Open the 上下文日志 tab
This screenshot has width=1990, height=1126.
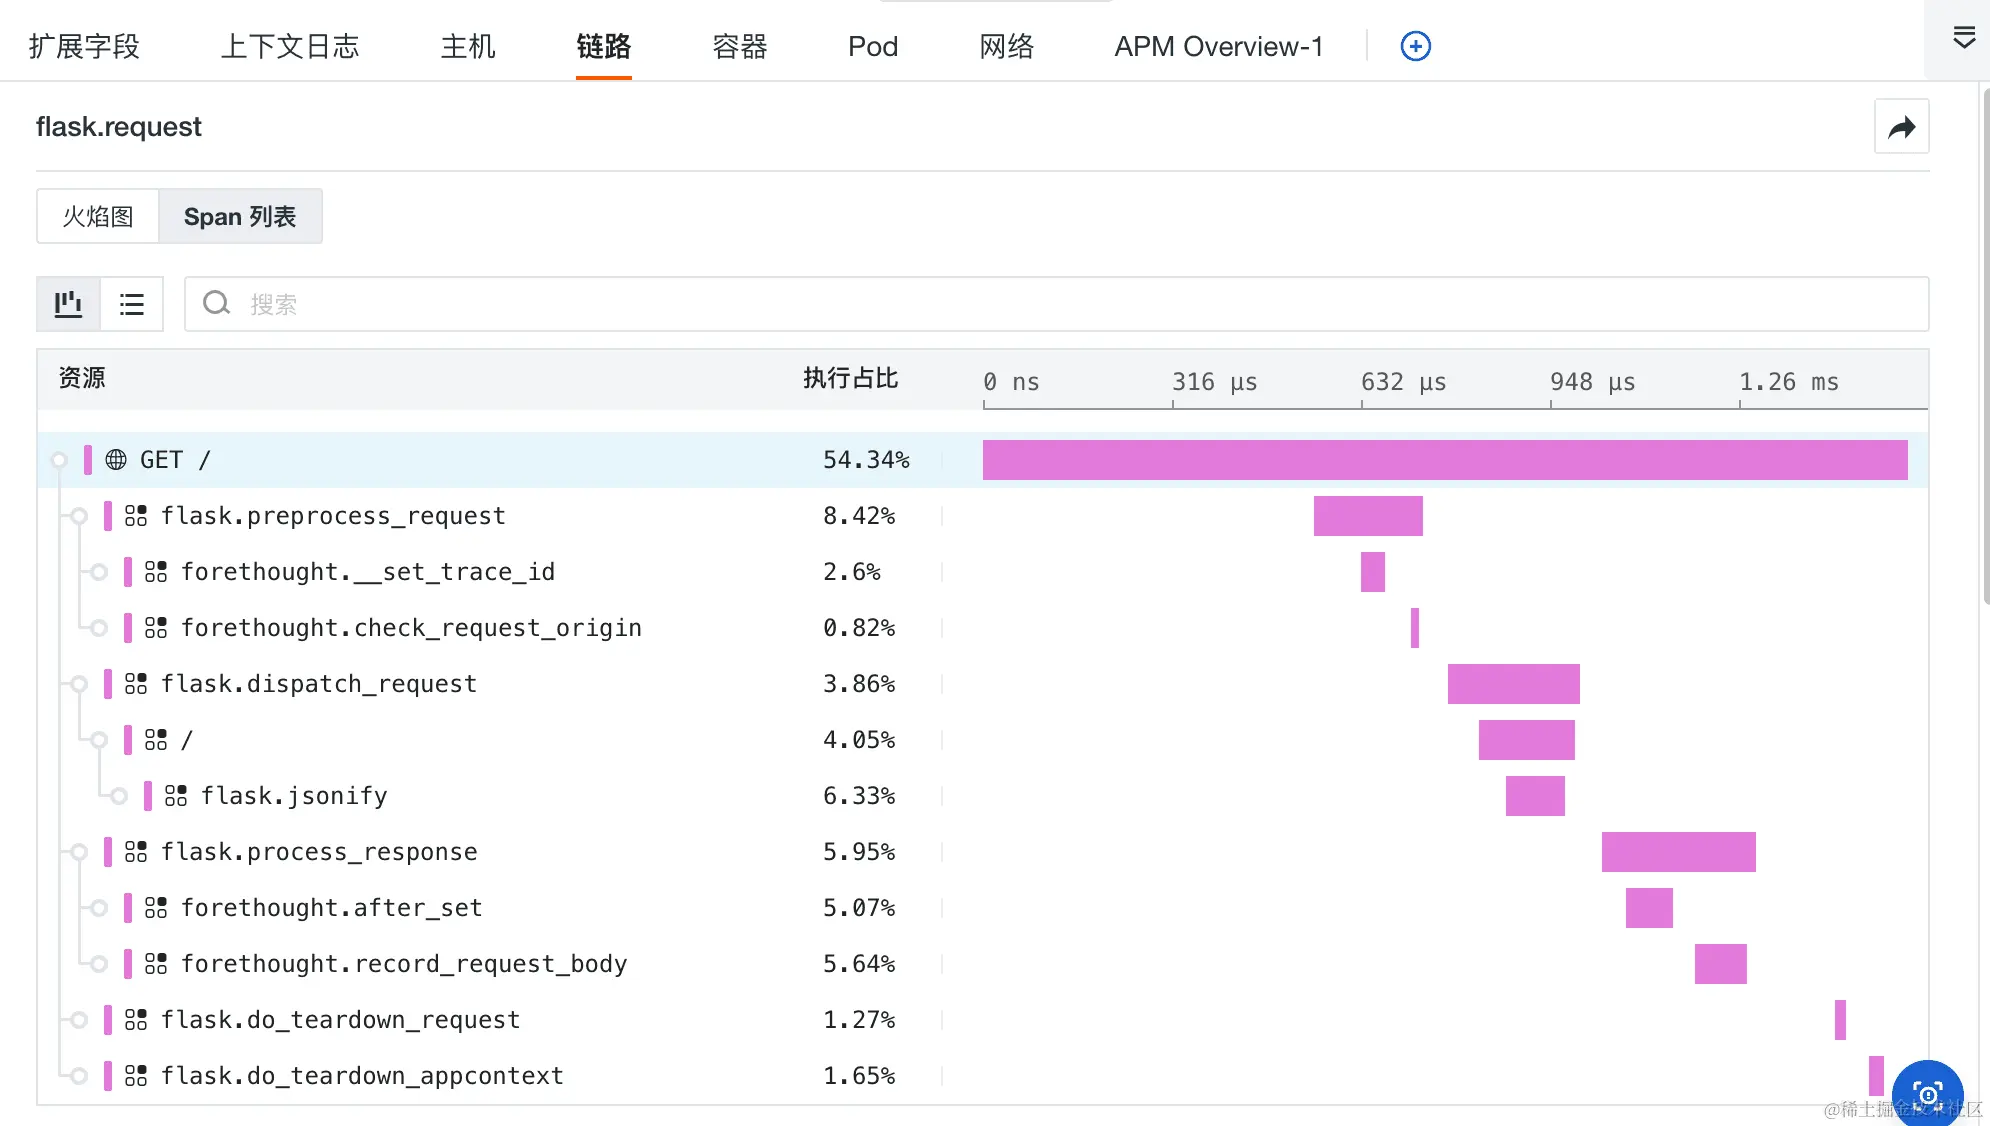click(x=289, y=46)
